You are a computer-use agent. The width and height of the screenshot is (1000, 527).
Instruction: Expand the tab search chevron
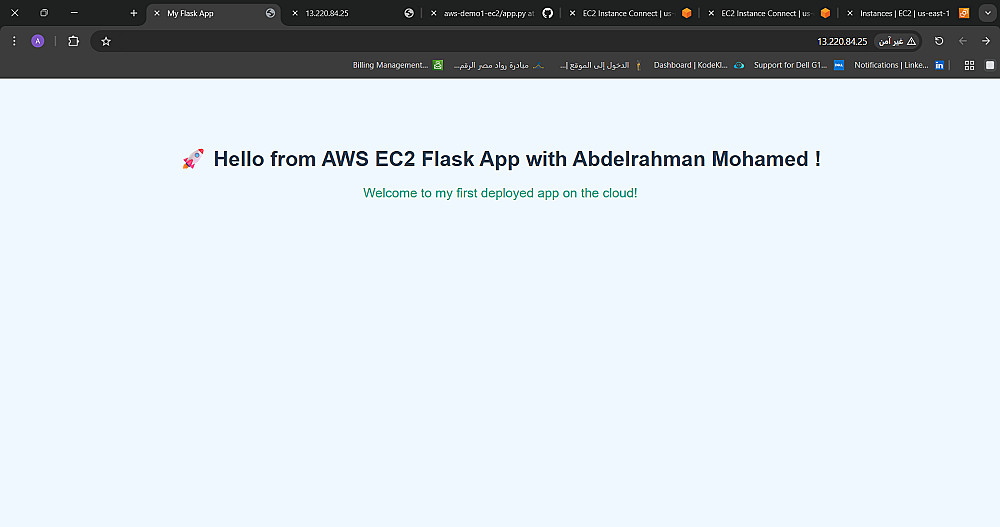coord(986,13)
